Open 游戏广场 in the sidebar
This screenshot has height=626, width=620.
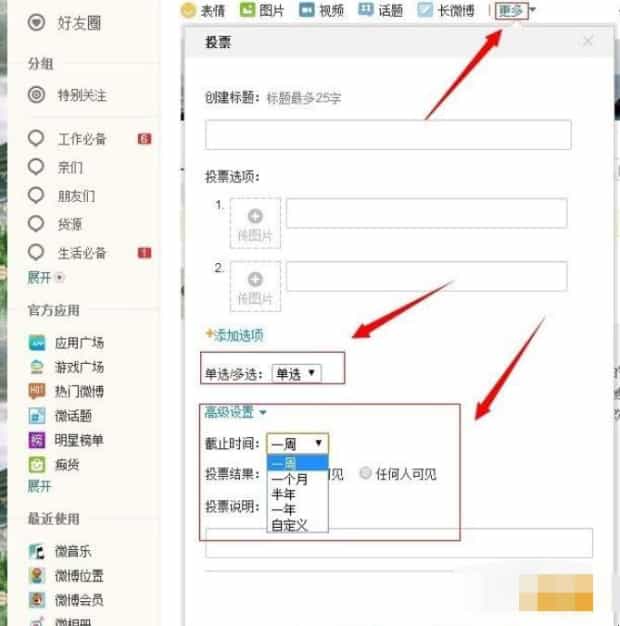(79, 367)
